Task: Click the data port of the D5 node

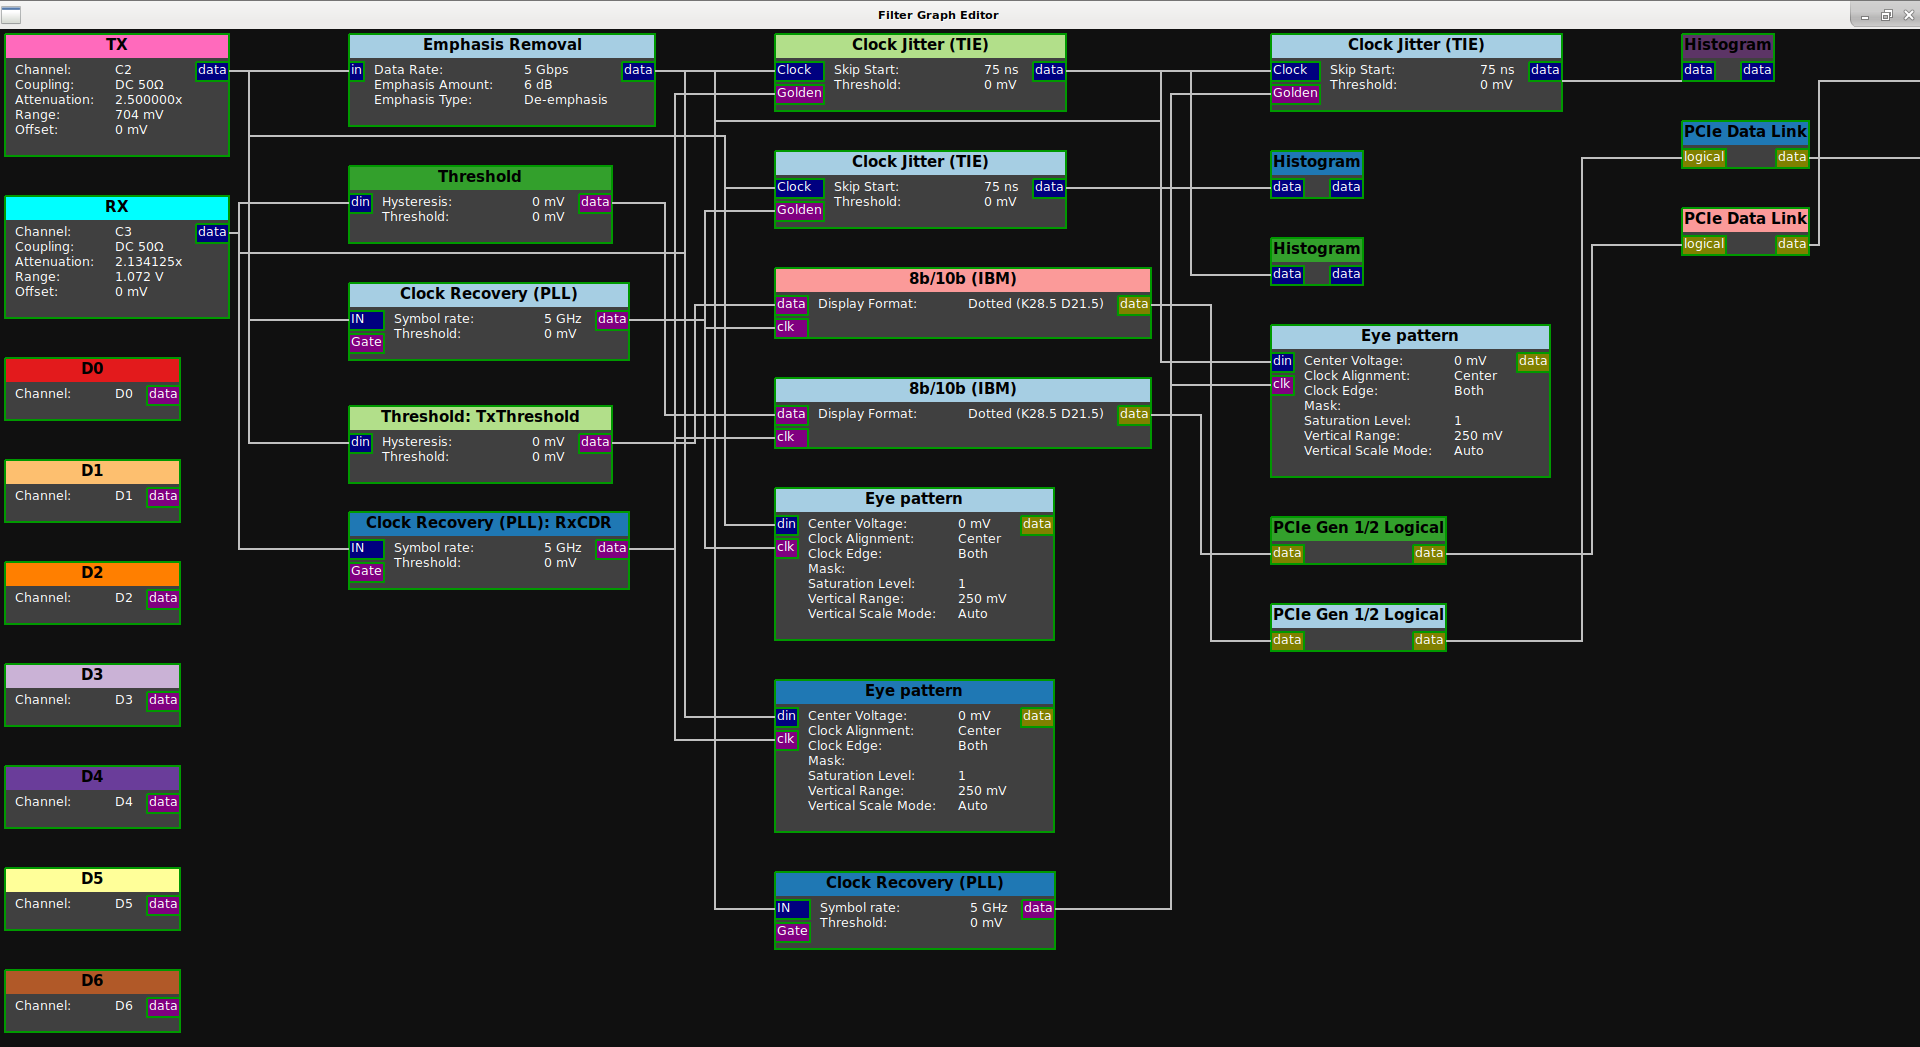Action: [163, 905]
